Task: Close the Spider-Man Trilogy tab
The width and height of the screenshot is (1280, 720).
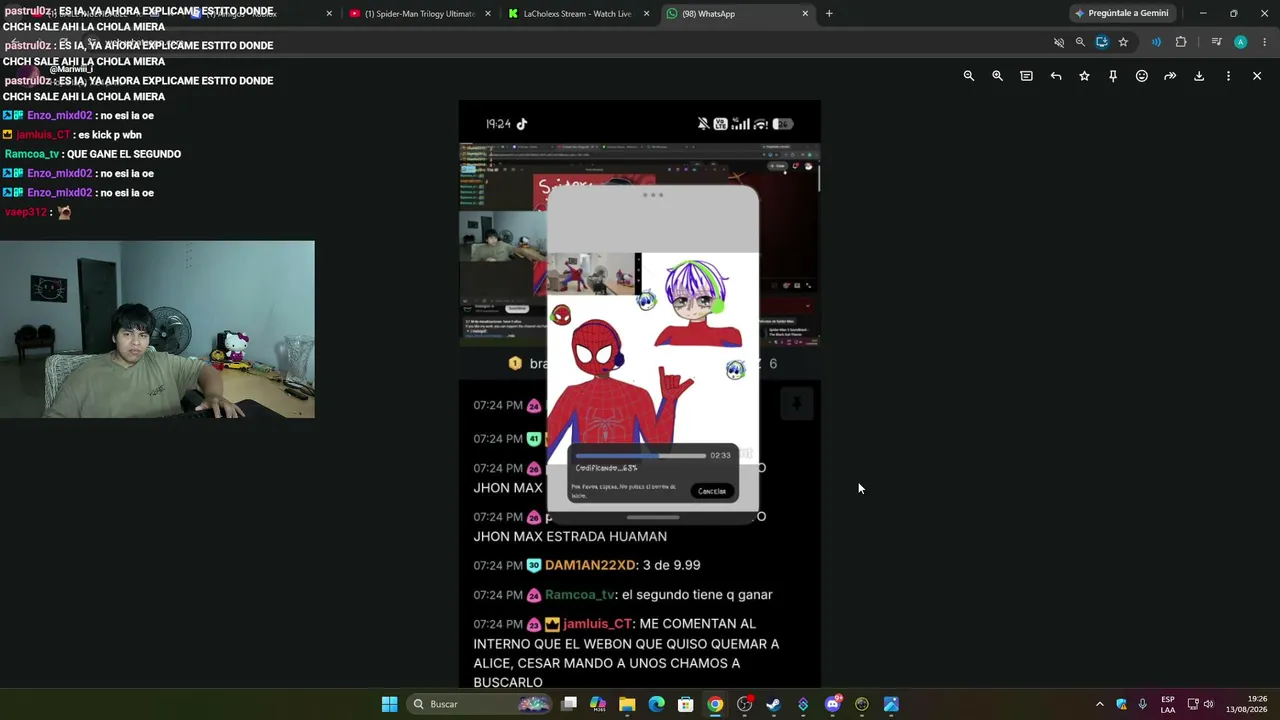Action: click(x=488, y=14)
